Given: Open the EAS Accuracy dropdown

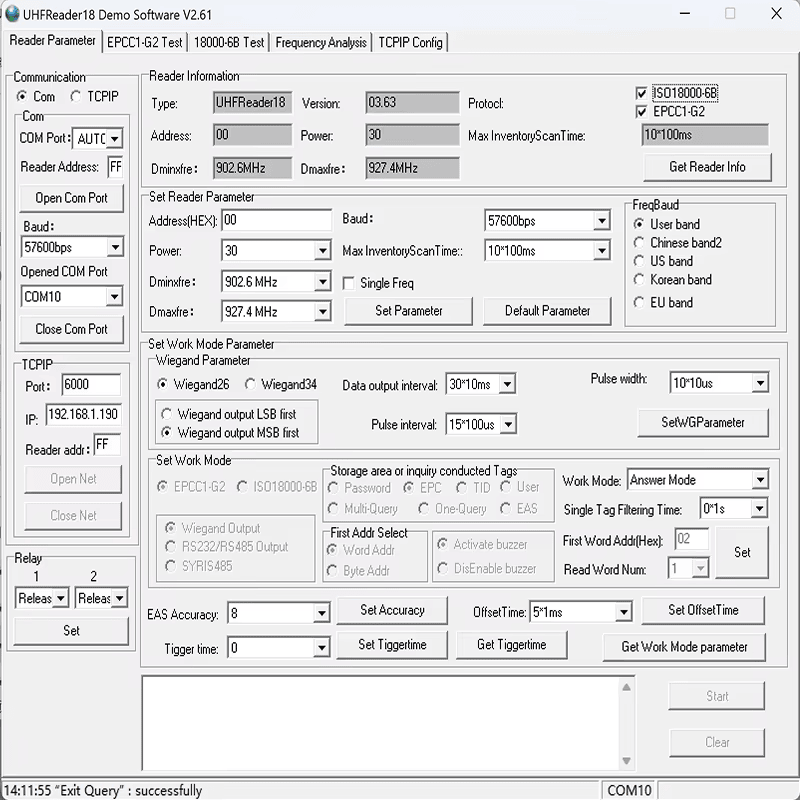Looking at the screenshot, I should click(x=321, y=613).
